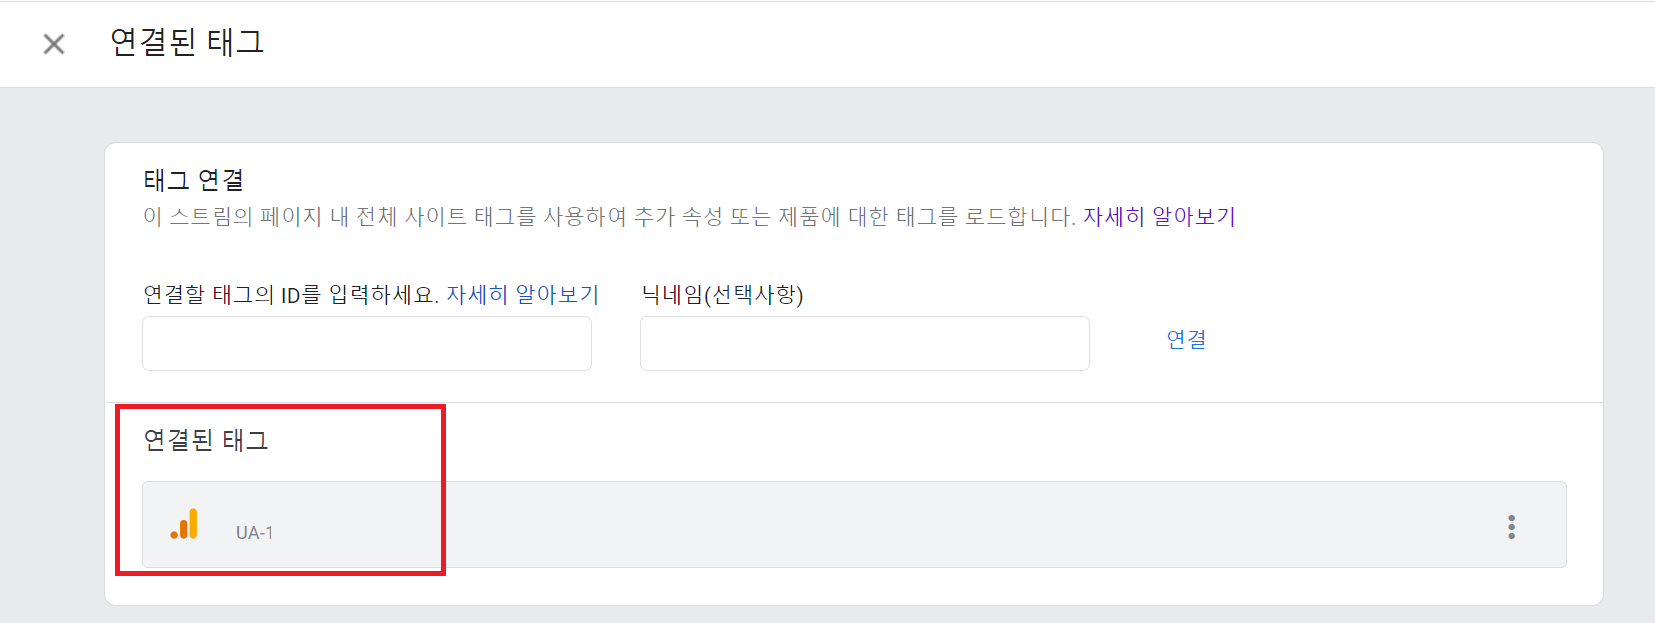Click the Analytics bar-chart icon beside UA-1
The width and height of the screenshot is (1655, 623).
(184, 524)
